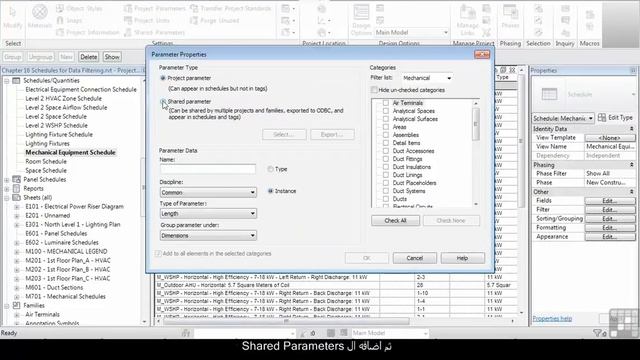Viewport: 640px width, 360px height.
Task: Choose the Shared parameter option
Action: 163,101
